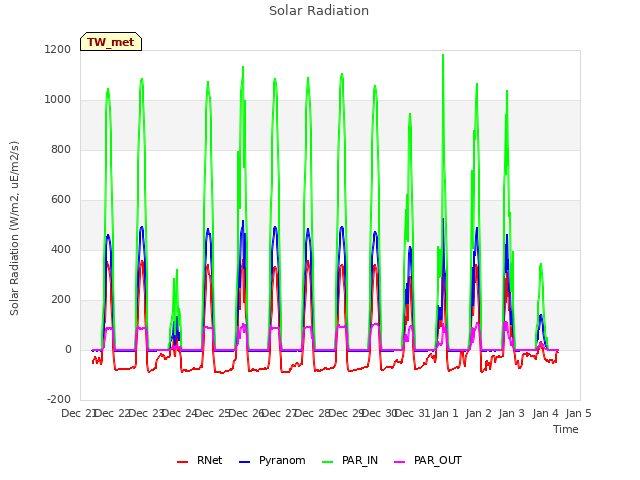This screenshot has height=480, width=640.
Task: Click the 0 y-axis tick label
Action: point(68,350)
